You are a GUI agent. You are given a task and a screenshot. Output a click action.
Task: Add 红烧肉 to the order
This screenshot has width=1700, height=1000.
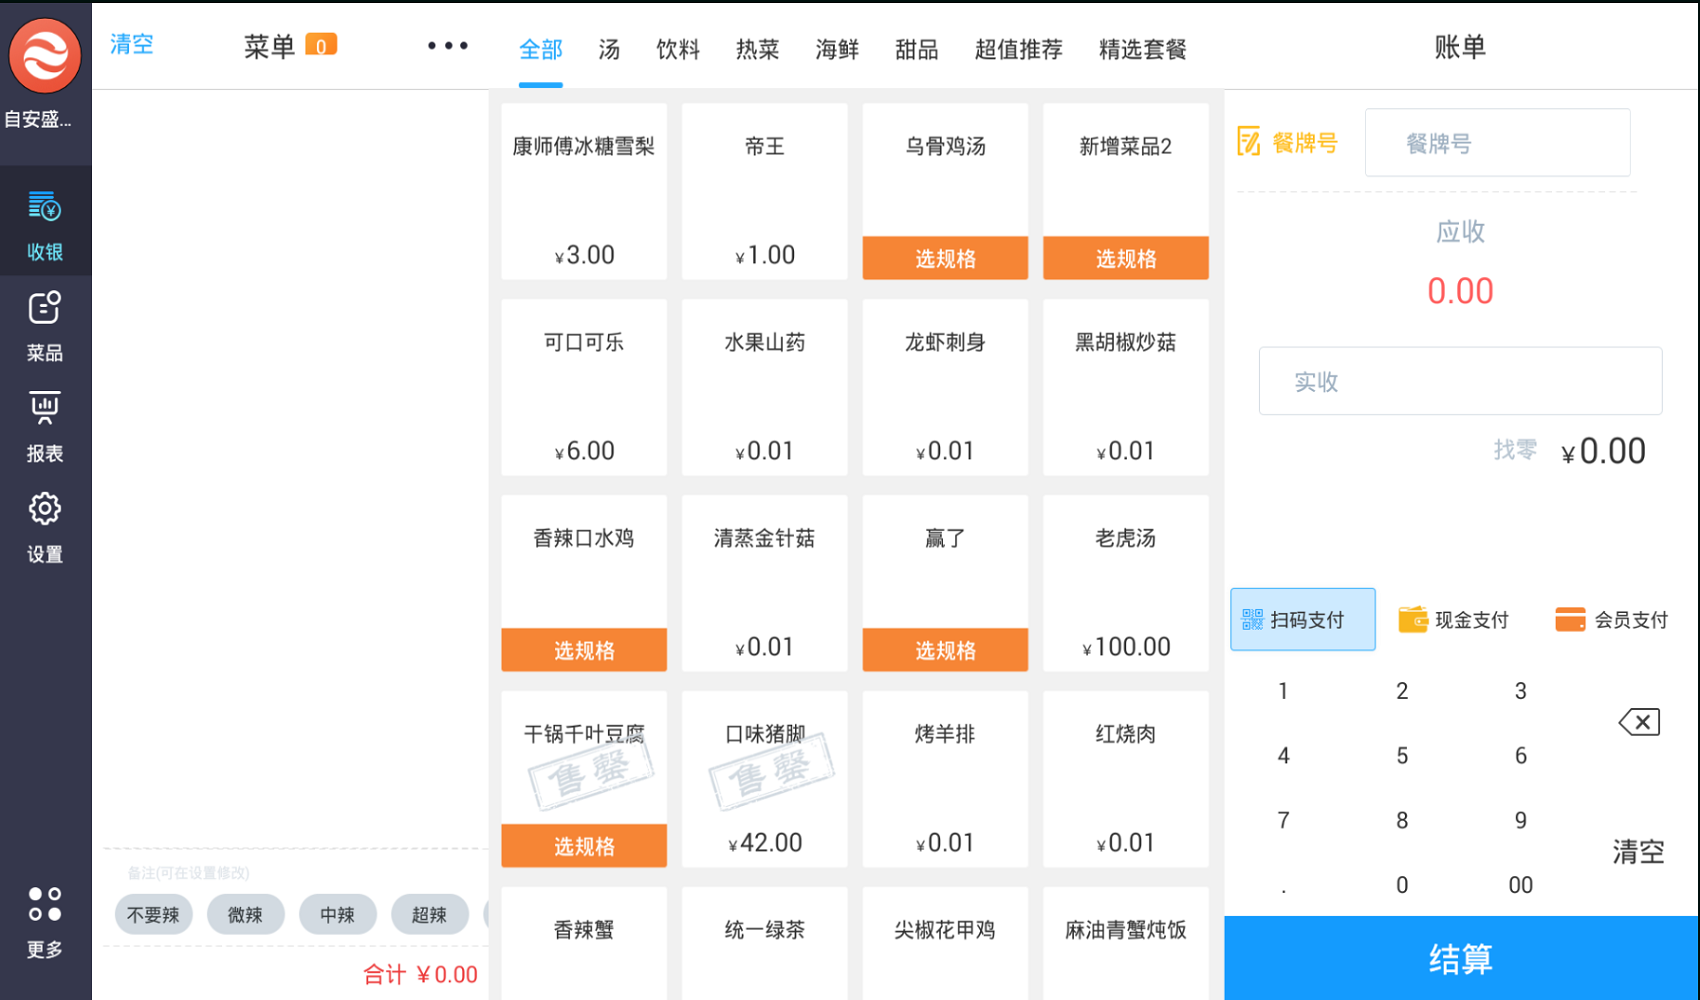coord(1126,779)
